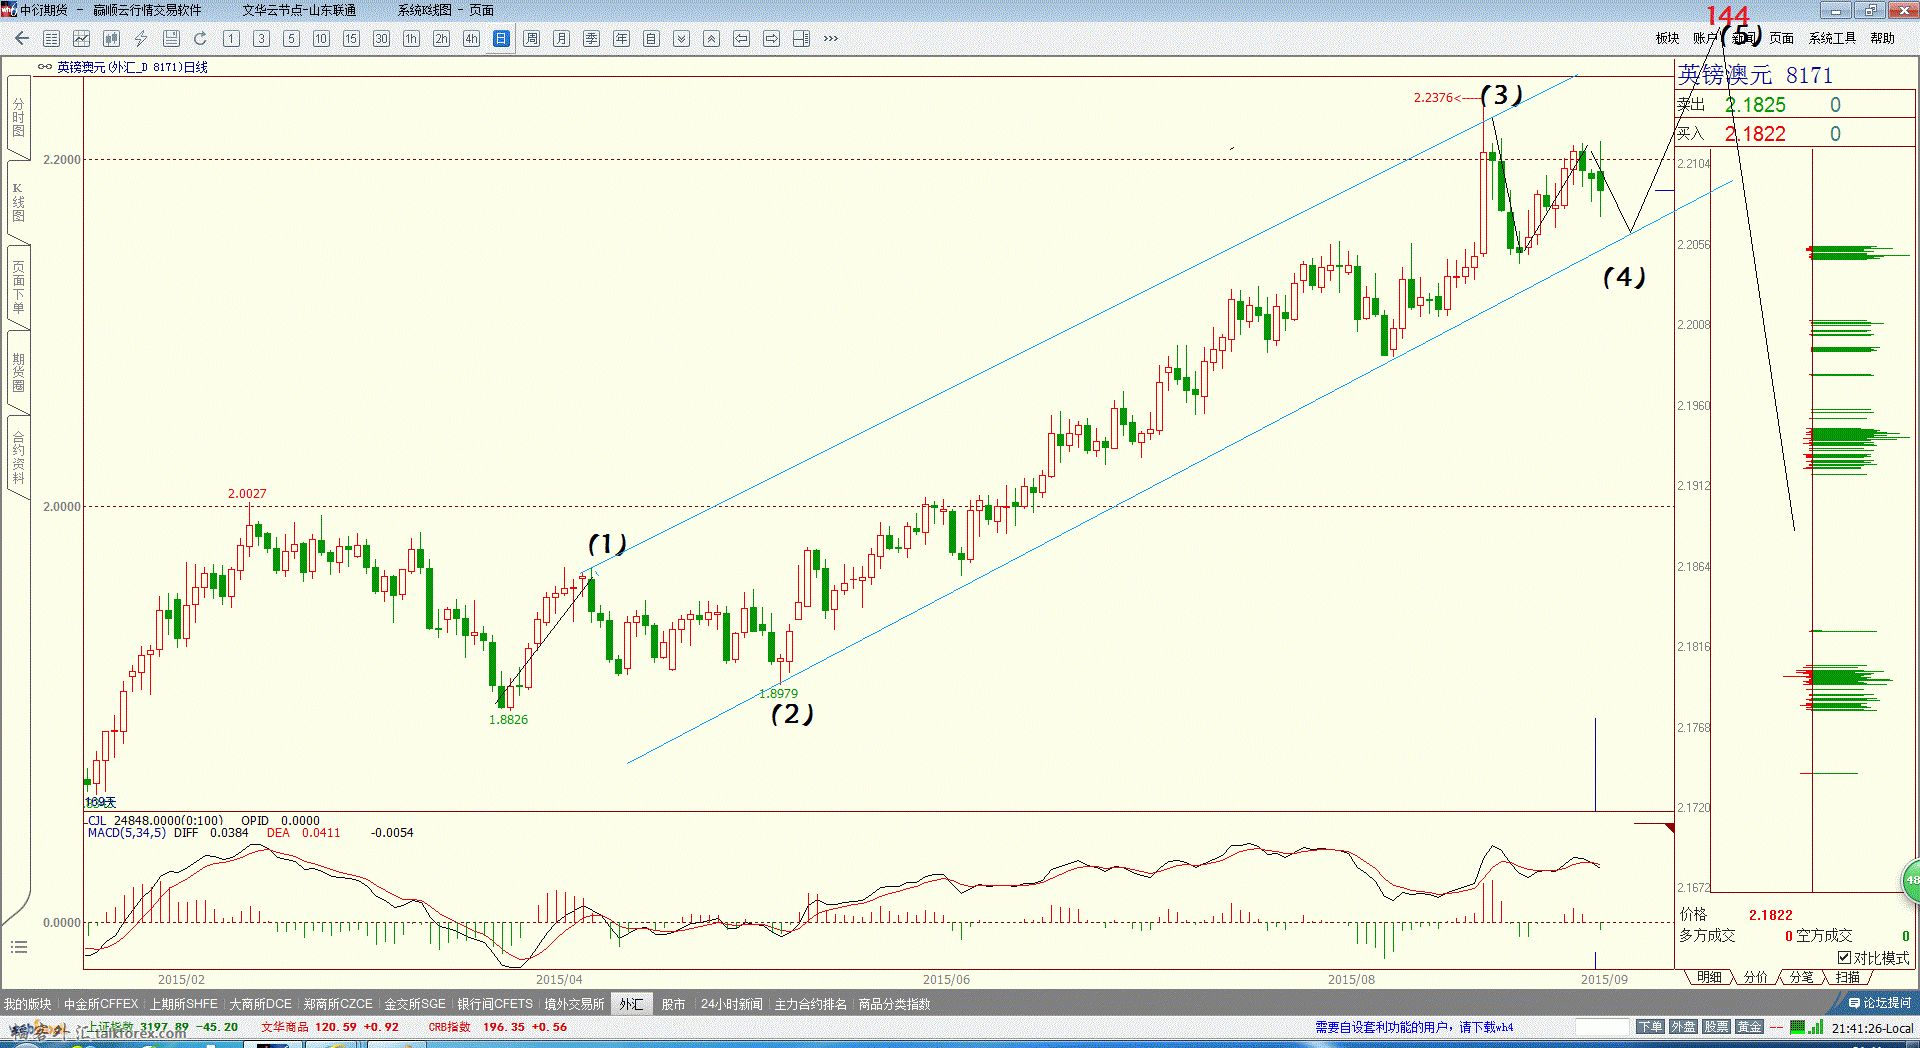The height and width of the screenshot is (1048, 1920).
Task: Toggle the daily 日 period button
Action: coord(501,38)
